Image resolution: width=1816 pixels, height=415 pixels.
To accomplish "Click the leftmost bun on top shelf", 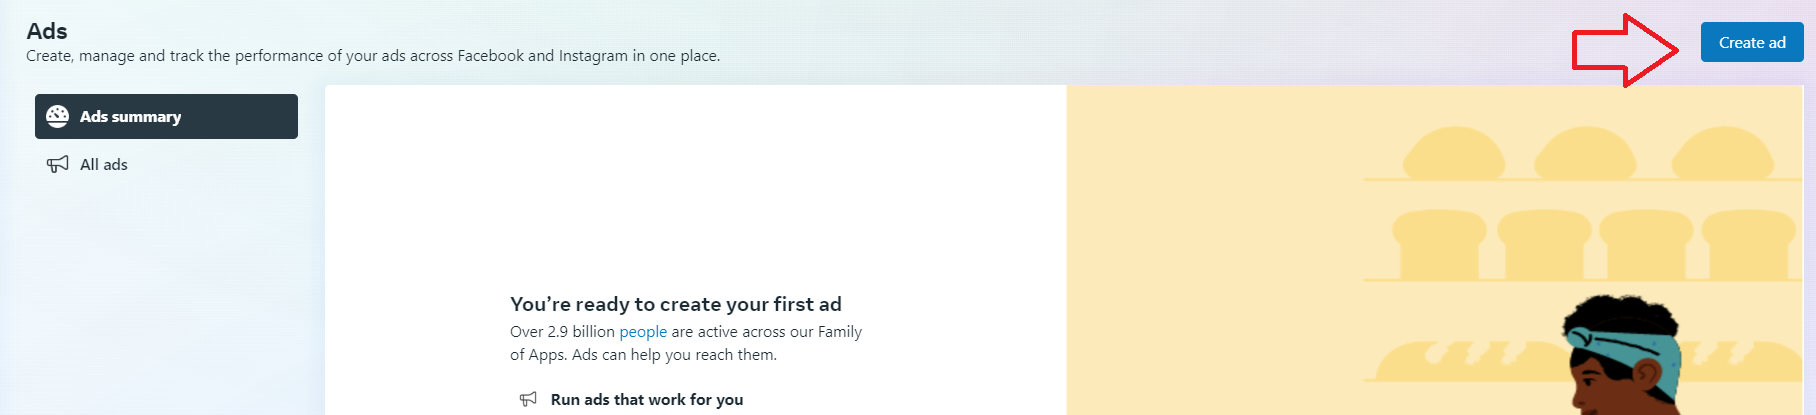I will (x=1454, y=153).
